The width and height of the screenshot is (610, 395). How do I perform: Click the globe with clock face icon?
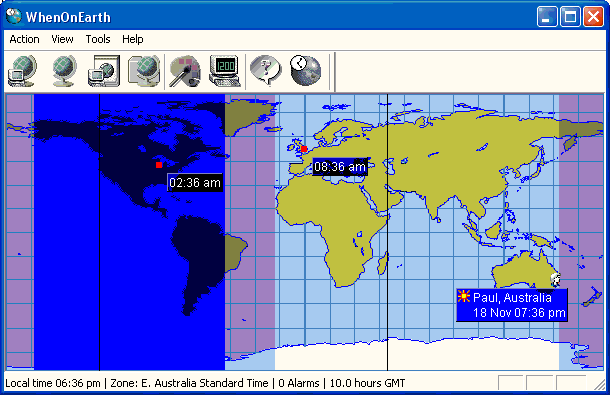pyautogui.click(x=306, y=71)
